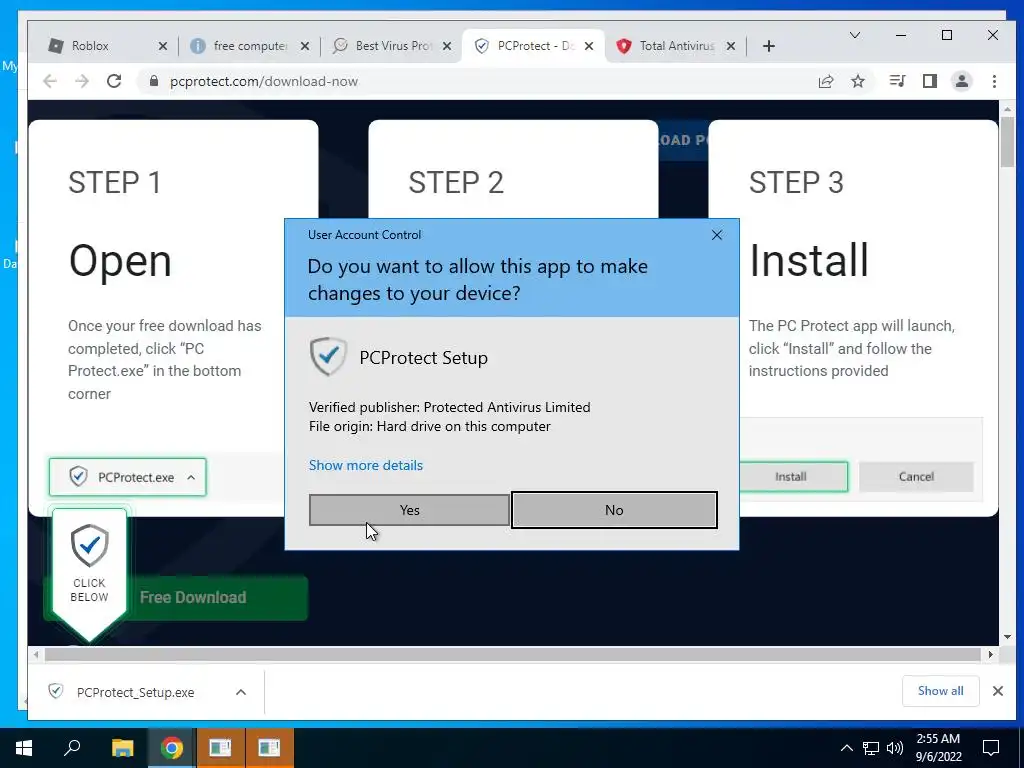This screenshot has width=1024, height=768.
Task: Close the Total Antivirus tab
Action: (x=731, y=46)
